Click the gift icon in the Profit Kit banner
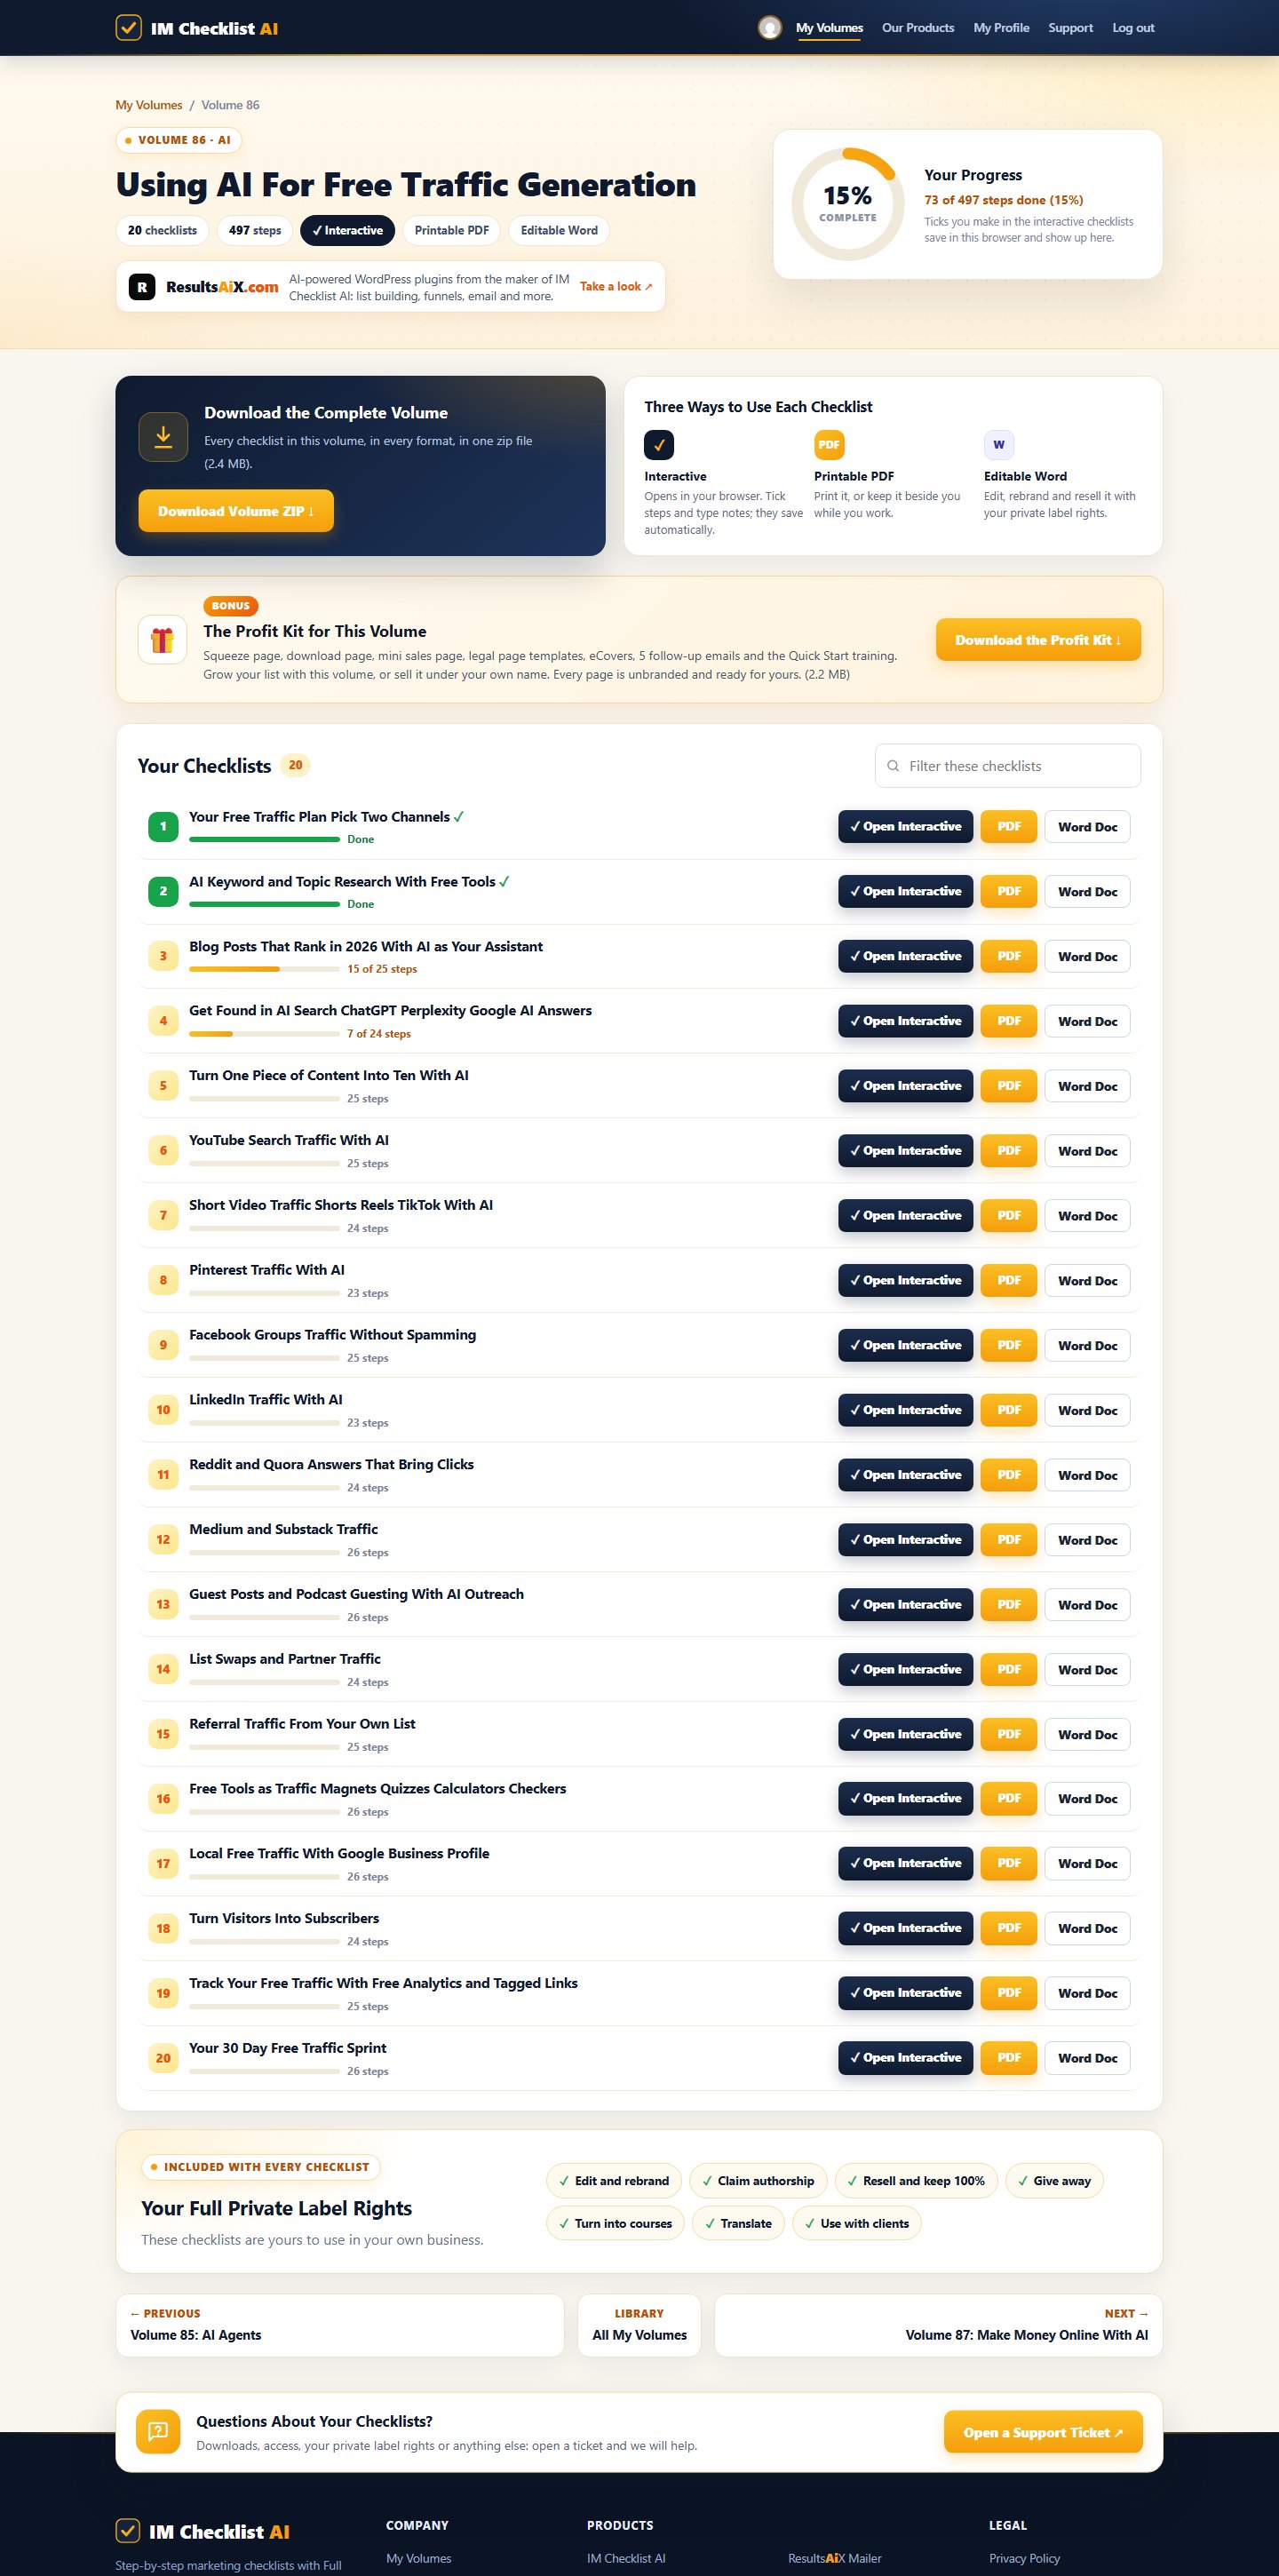The height and width of the screenshot is (2576, 1279). [162, 640]
